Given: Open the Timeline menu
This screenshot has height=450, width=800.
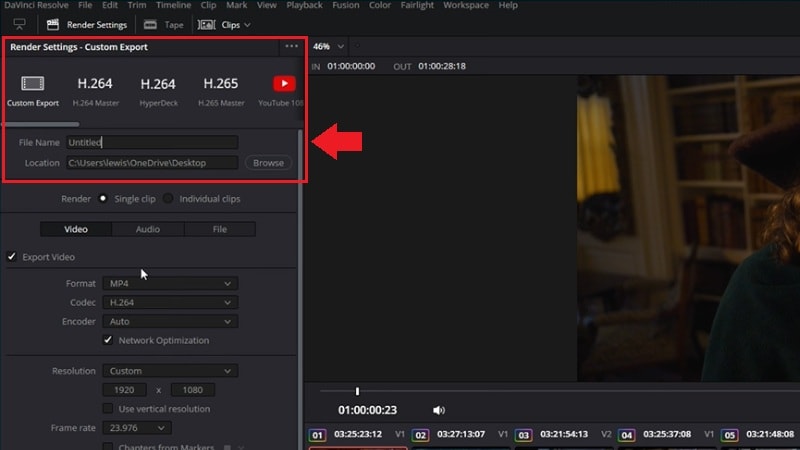Looking at the screenshot, I should pyautogui.click(x=173, y=5).
